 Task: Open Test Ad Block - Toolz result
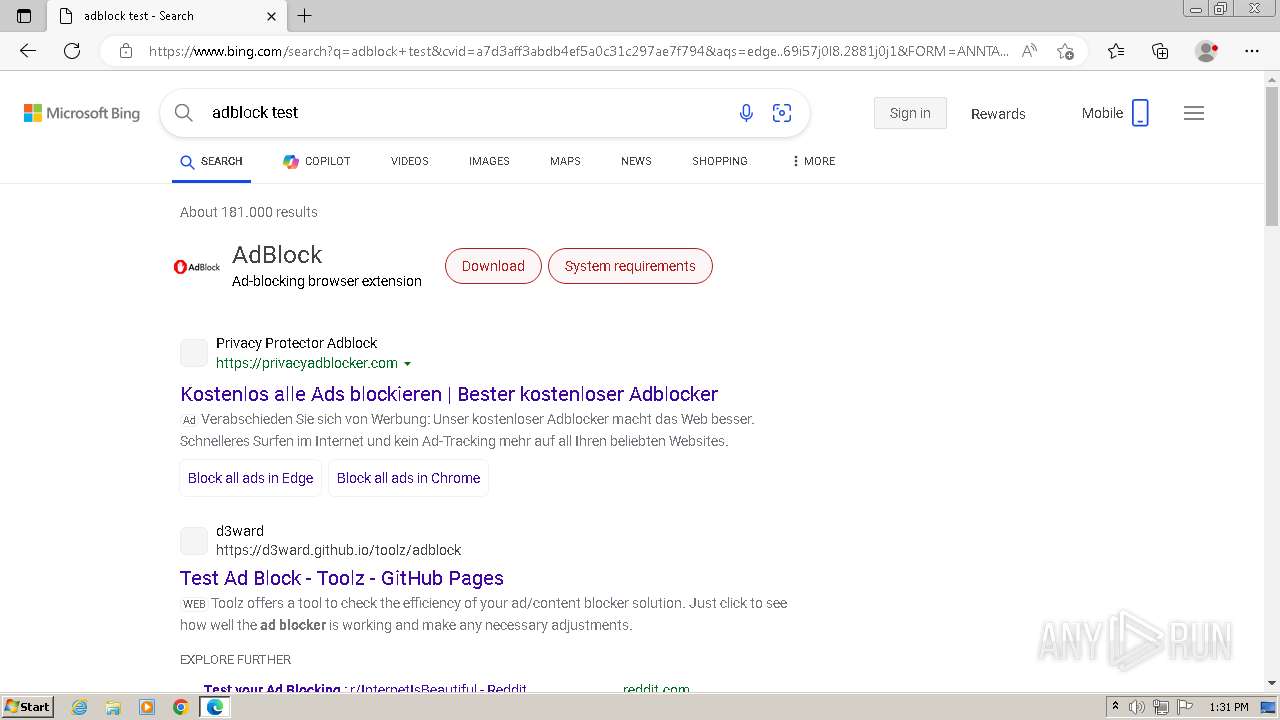click(x=342, y=578)
